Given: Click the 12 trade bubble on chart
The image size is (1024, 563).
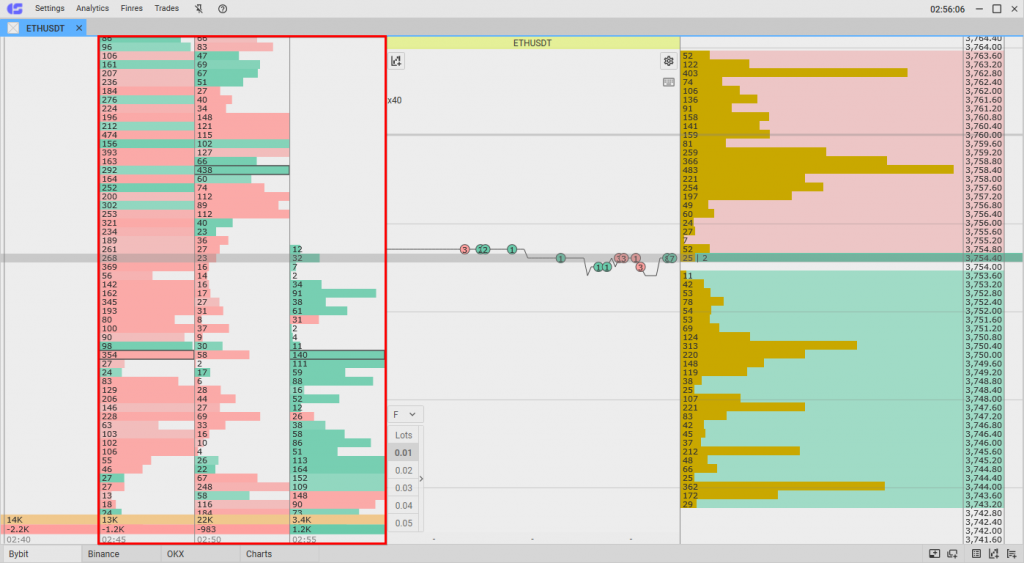Looking at the screenshot, I should point(483,249).
